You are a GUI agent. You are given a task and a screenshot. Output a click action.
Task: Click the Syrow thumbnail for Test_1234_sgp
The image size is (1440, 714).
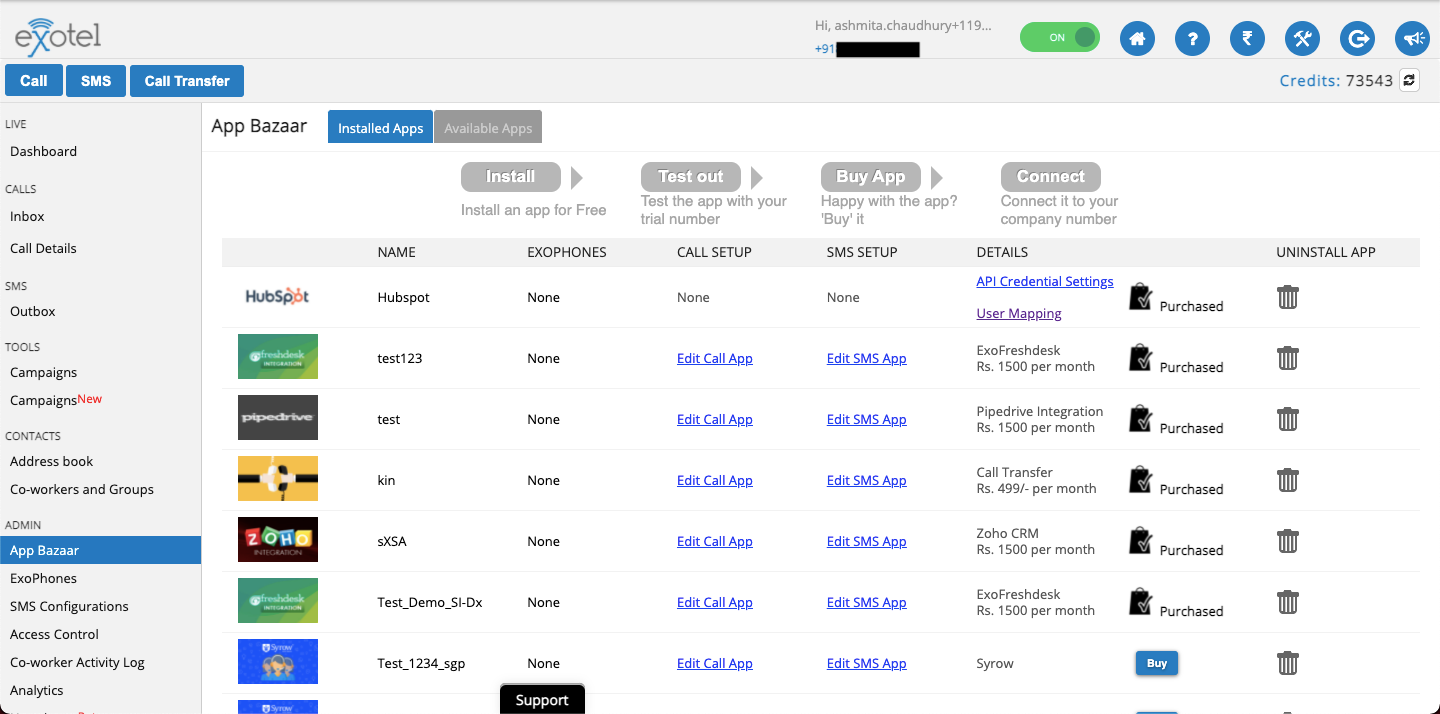(x=278, y=662)
